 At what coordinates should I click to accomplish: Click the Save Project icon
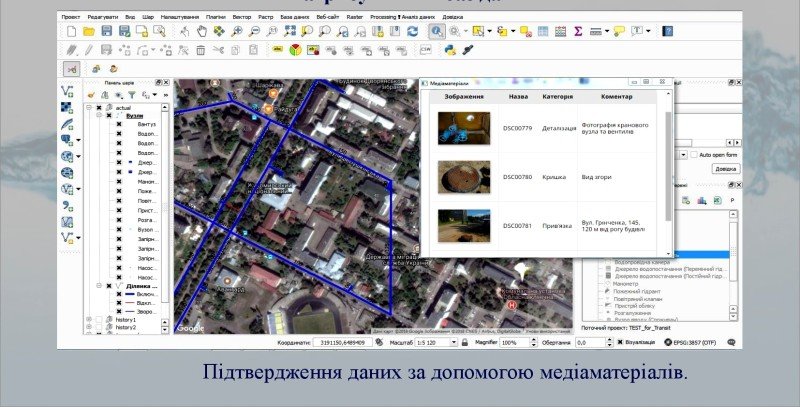[x=107, y=32]
